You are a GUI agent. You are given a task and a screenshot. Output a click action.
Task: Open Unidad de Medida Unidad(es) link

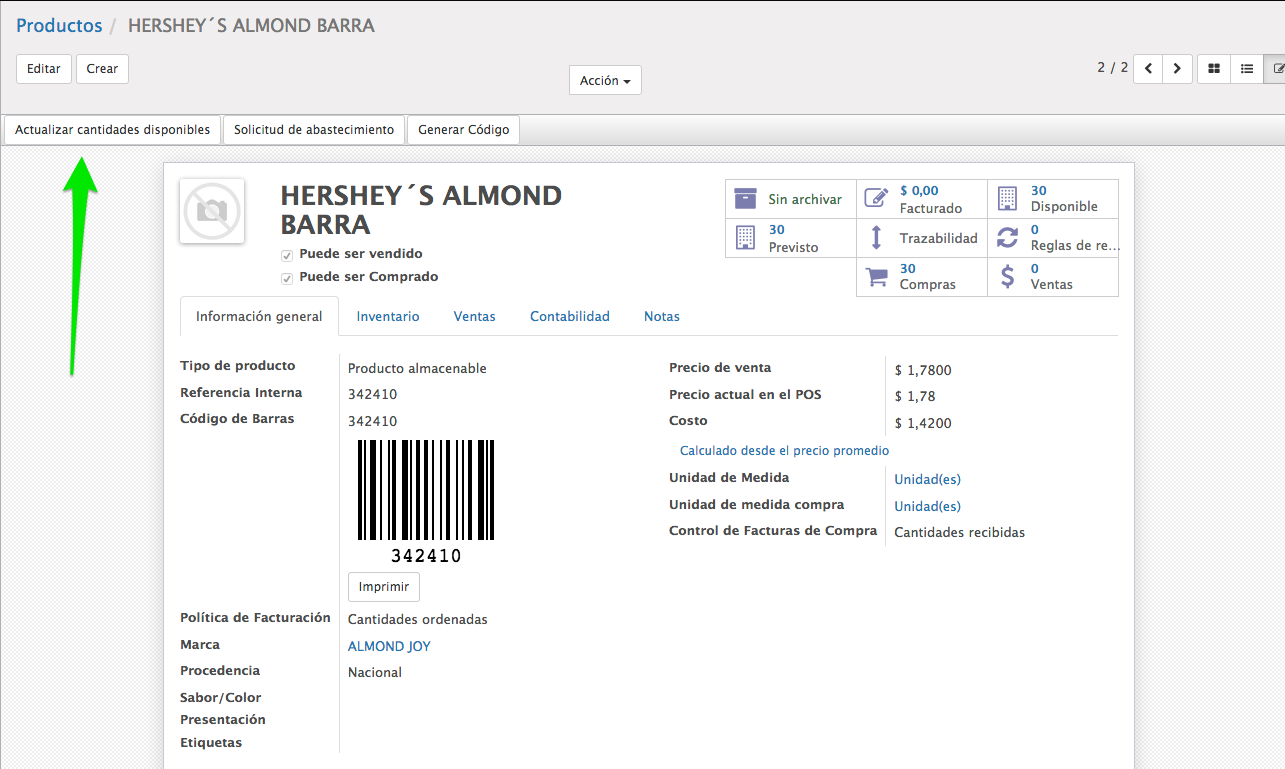pos(927,480)
